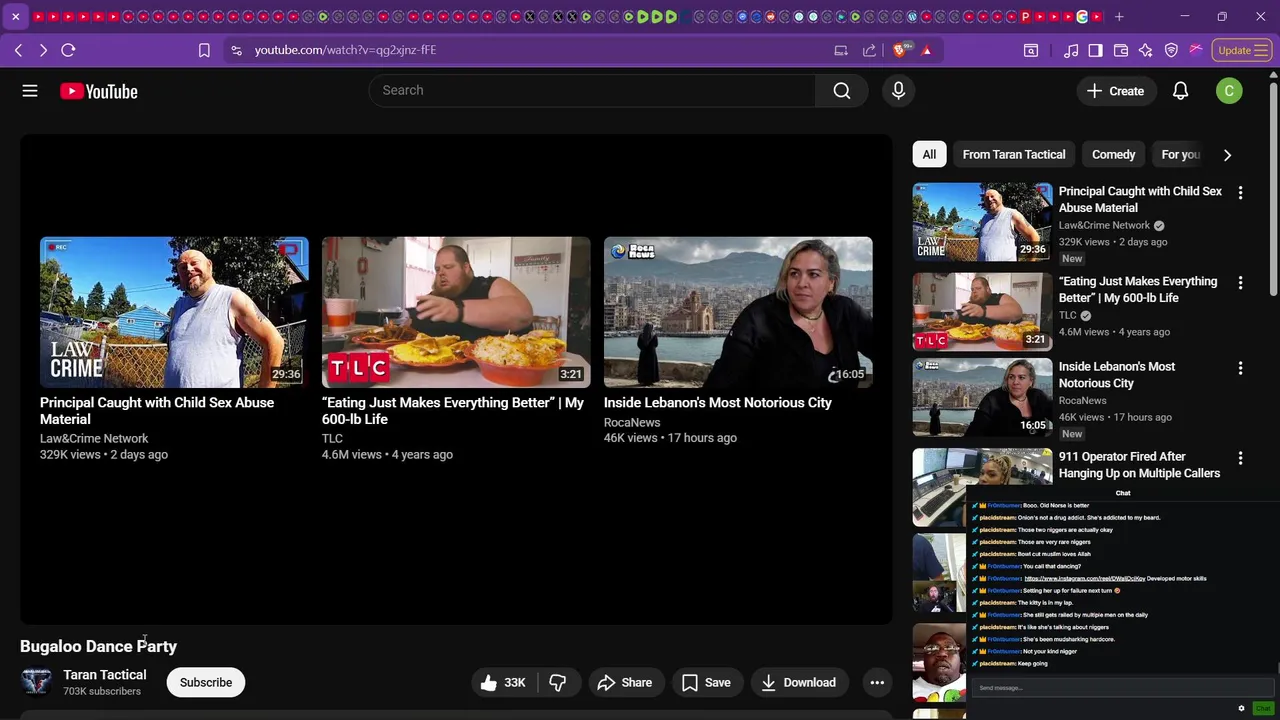Click the chat panel scrollbar

pos(1277,669)
